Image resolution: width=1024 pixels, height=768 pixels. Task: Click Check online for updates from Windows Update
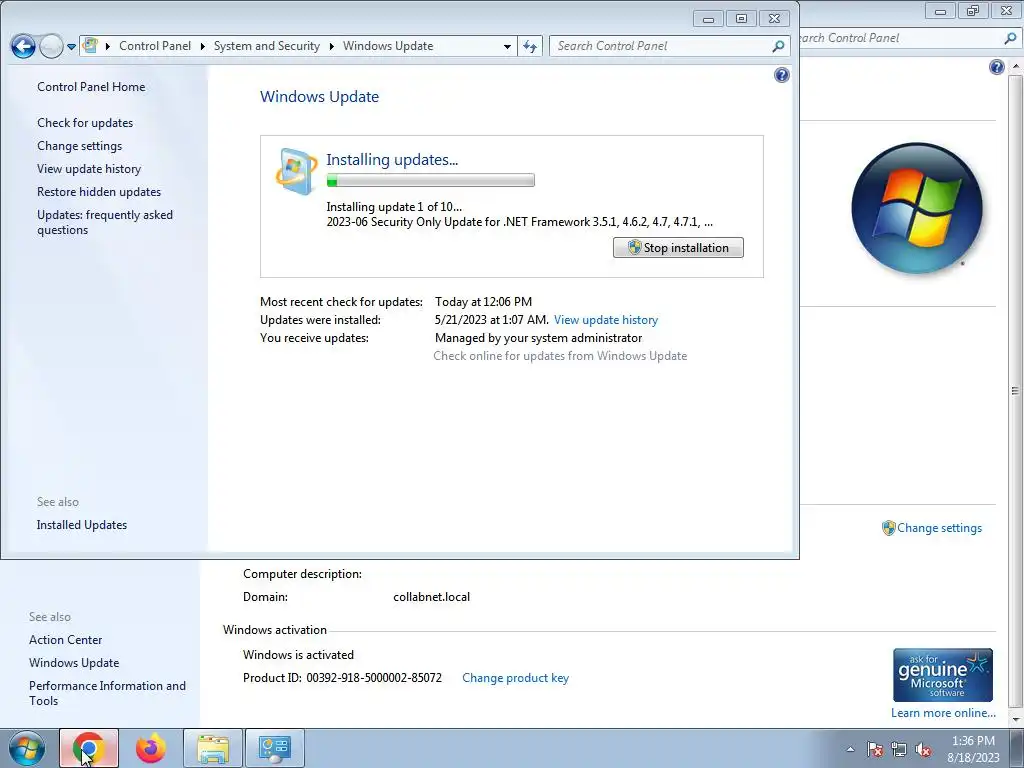tap(560, 356)
